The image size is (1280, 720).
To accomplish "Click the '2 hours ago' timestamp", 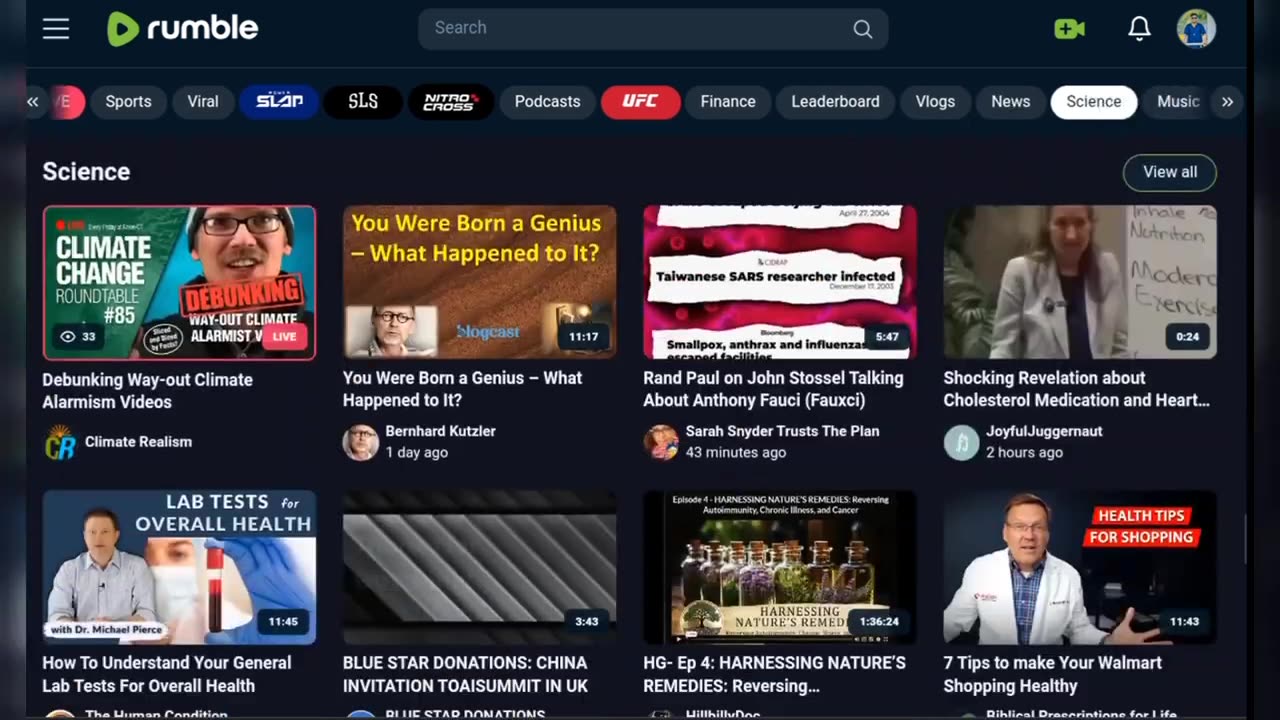I will pos(1024,453).
